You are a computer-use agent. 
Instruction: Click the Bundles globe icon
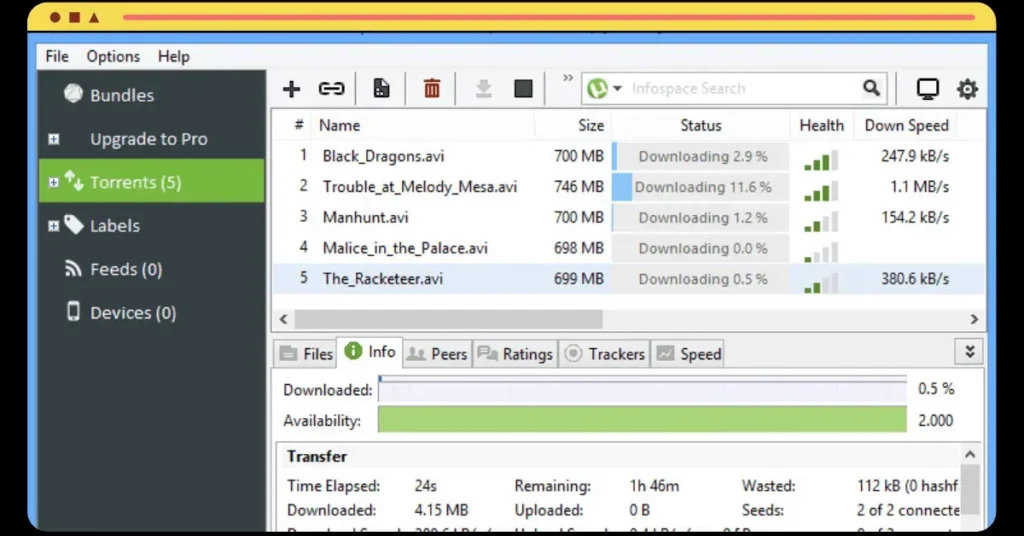[x=73, y=94]
